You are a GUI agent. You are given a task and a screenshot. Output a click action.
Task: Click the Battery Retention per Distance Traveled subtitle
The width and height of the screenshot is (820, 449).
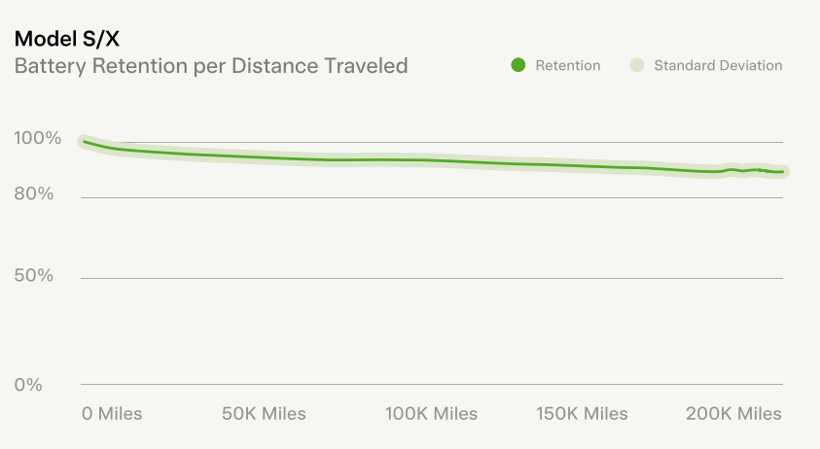tap(211, 66)
